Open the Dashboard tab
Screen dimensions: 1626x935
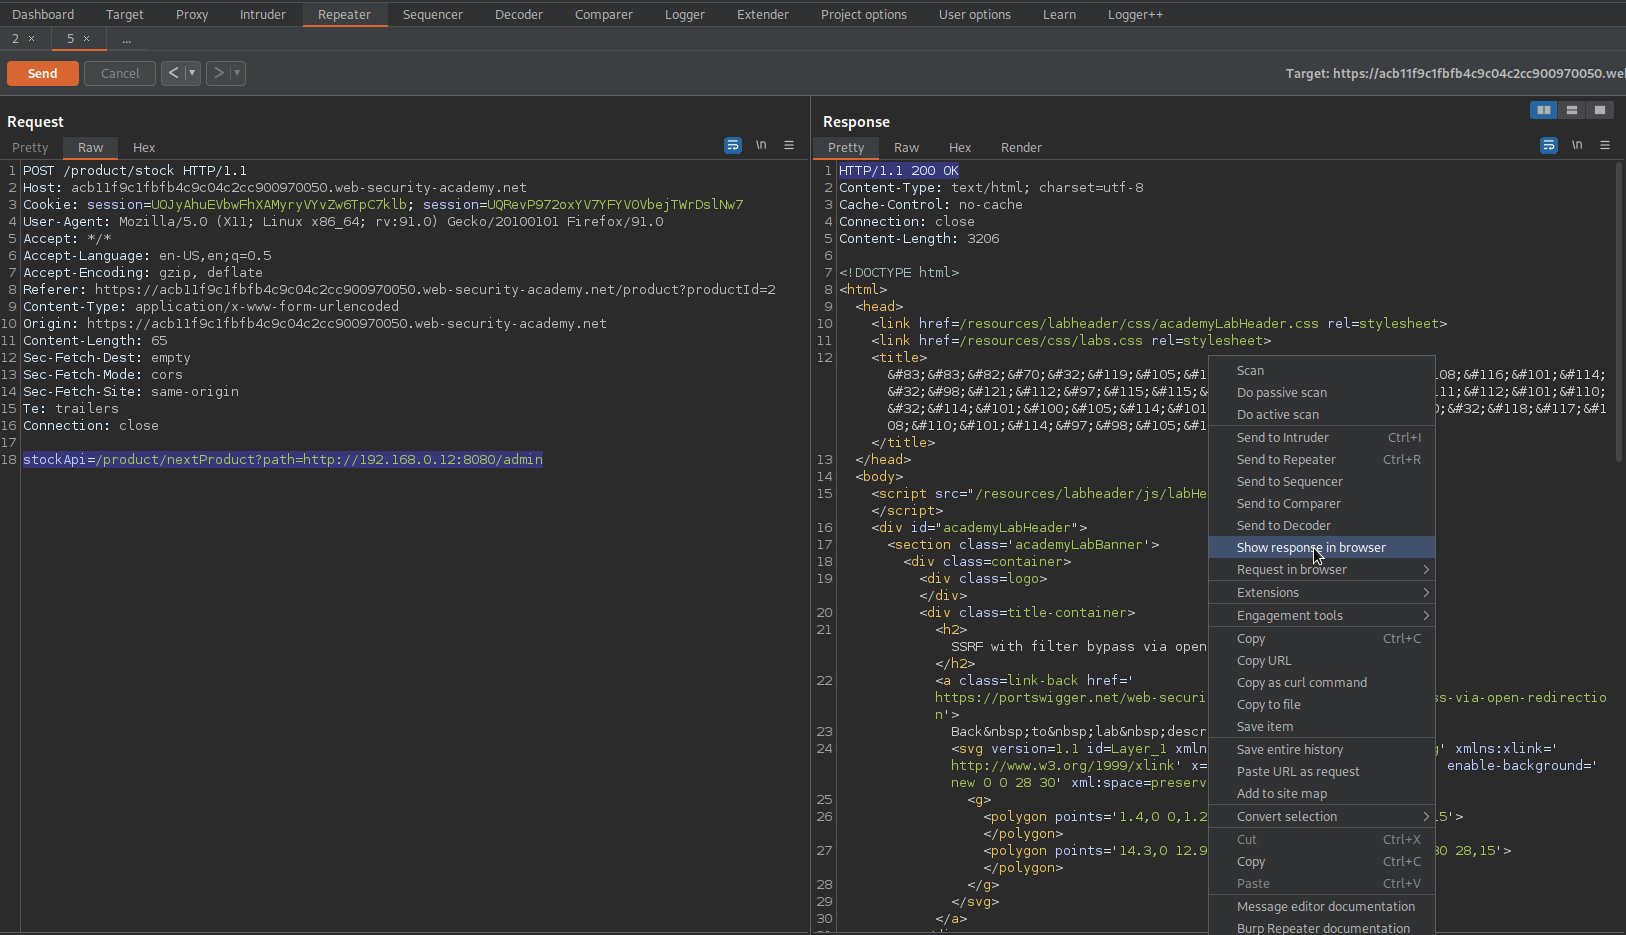coord(43,14)
